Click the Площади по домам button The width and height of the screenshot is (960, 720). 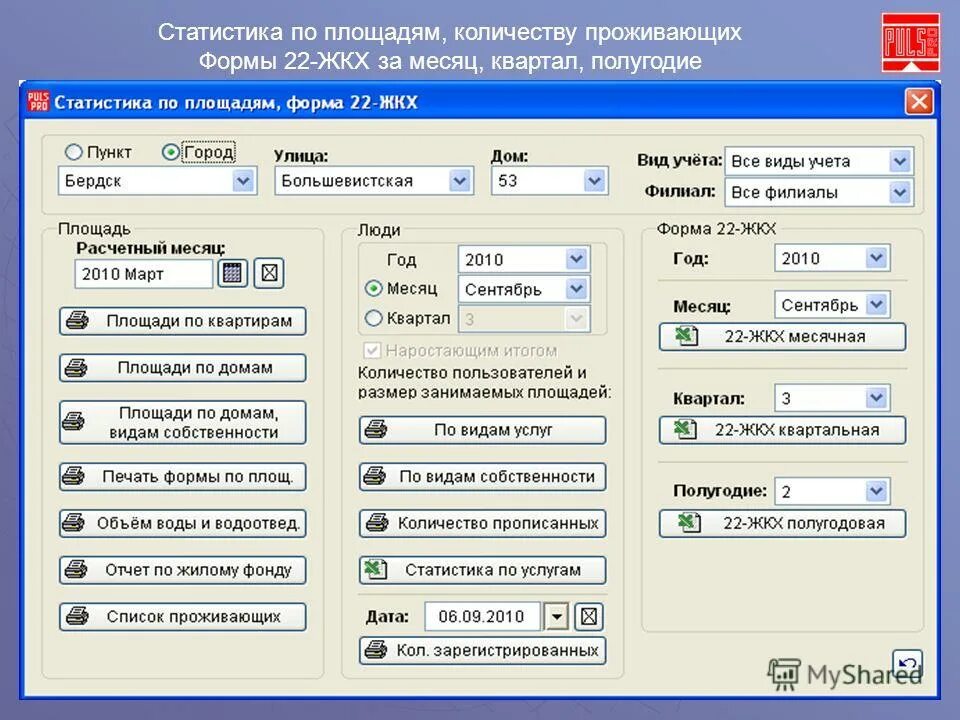coord(182,368)
